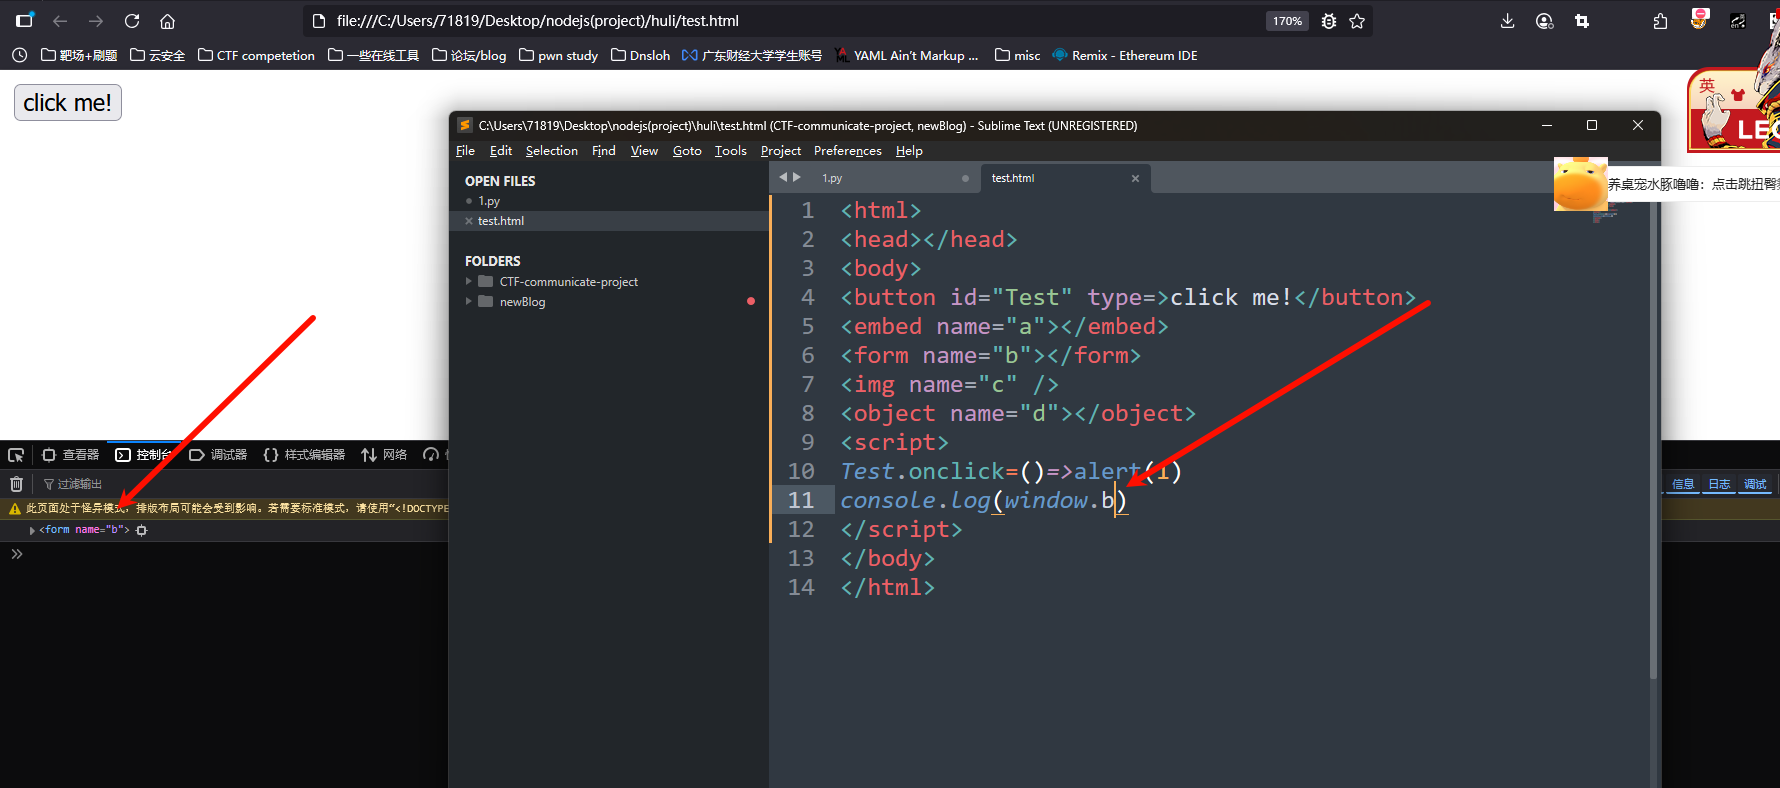Expand the CTF-communicate-project folder
This screenshot has height=788, width=1780.
click(x=469, y=281)
